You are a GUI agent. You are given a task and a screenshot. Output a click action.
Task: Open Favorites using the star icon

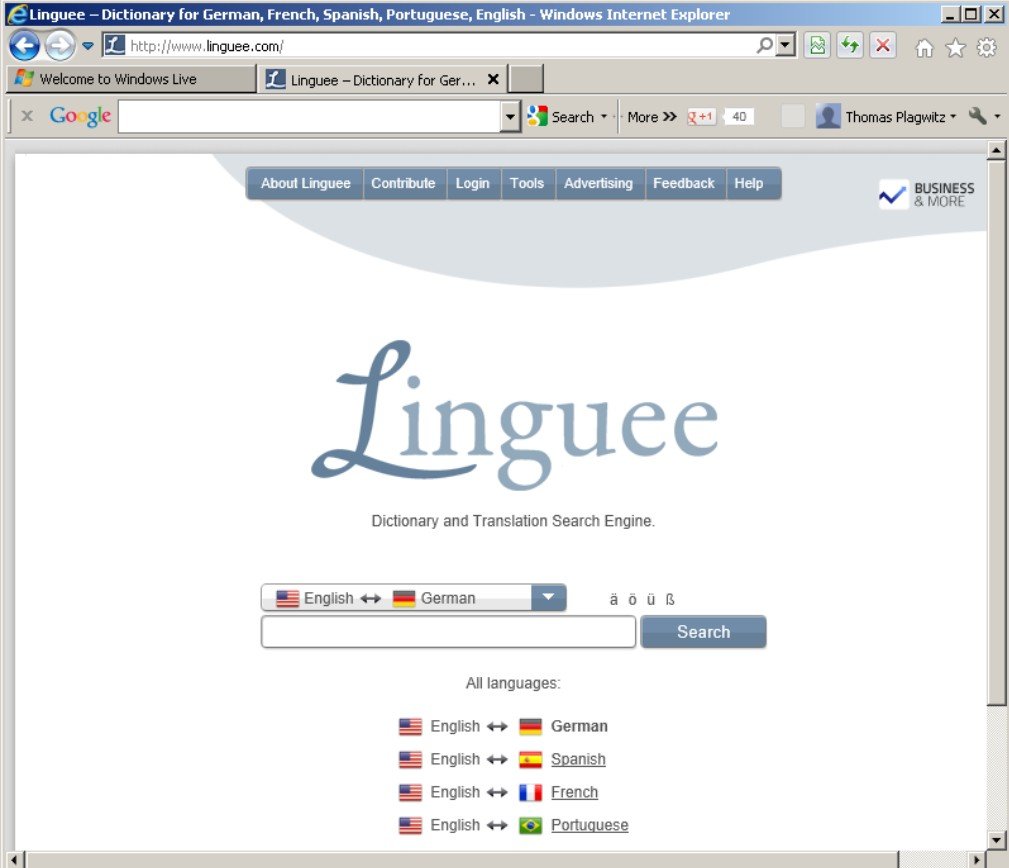pos(955,46)
